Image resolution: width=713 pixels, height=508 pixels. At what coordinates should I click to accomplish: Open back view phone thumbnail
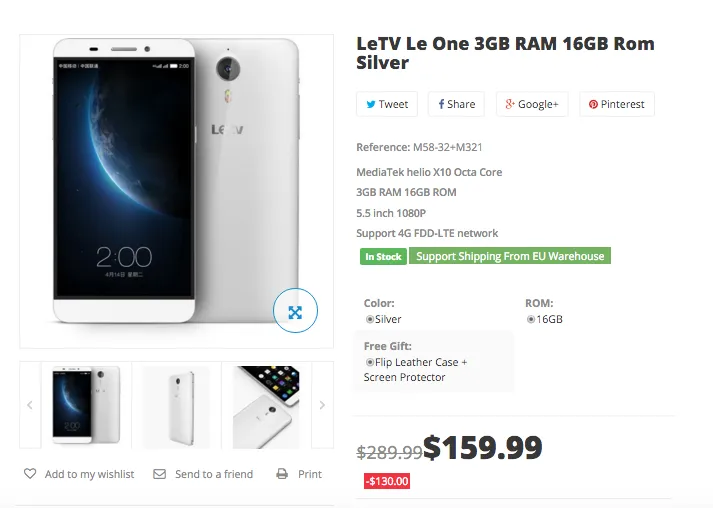pos(176,405)
